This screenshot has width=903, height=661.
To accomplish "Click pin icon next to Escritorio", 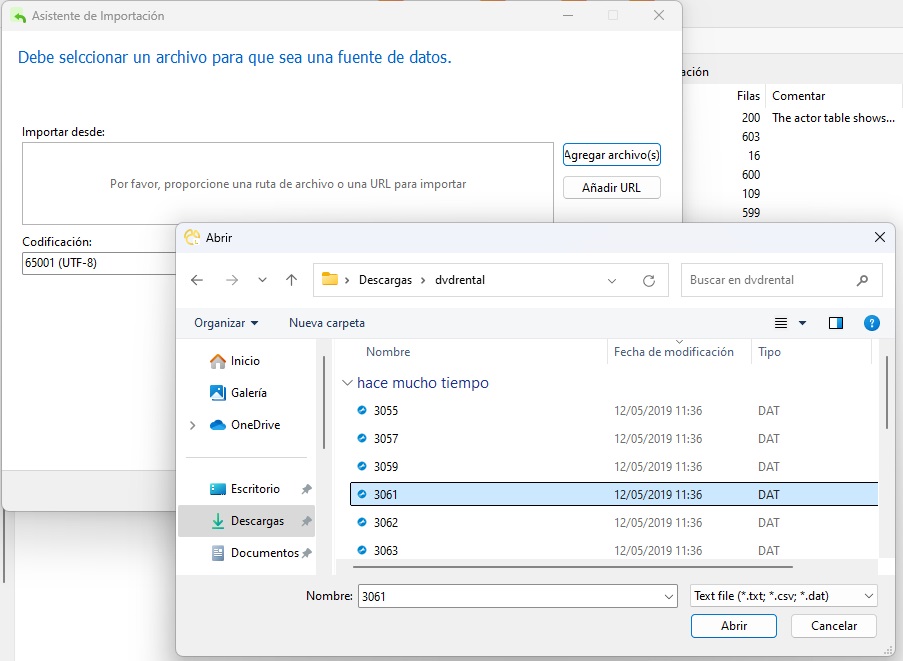I will [x=306, y=489].
